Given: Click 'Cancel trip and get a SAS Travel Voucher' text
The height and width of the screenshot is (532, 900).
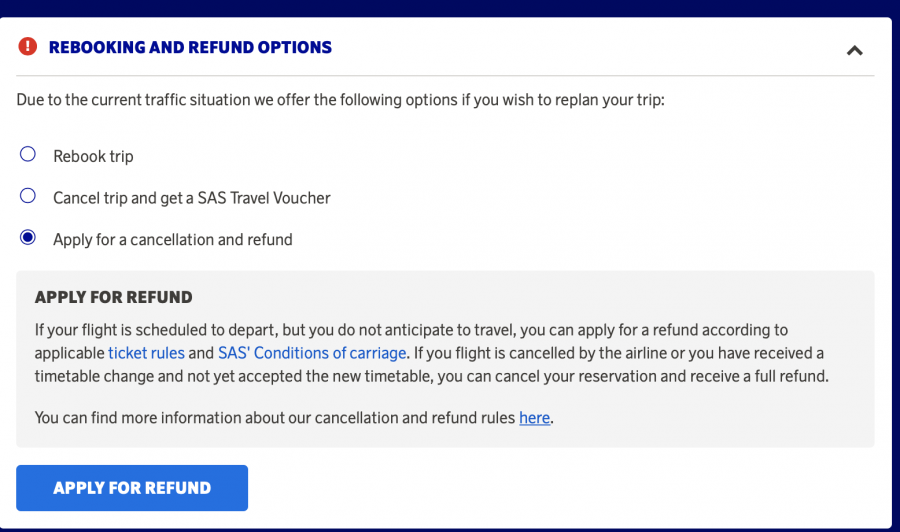Looking at the screenshot, I should [x=191, y=198].
